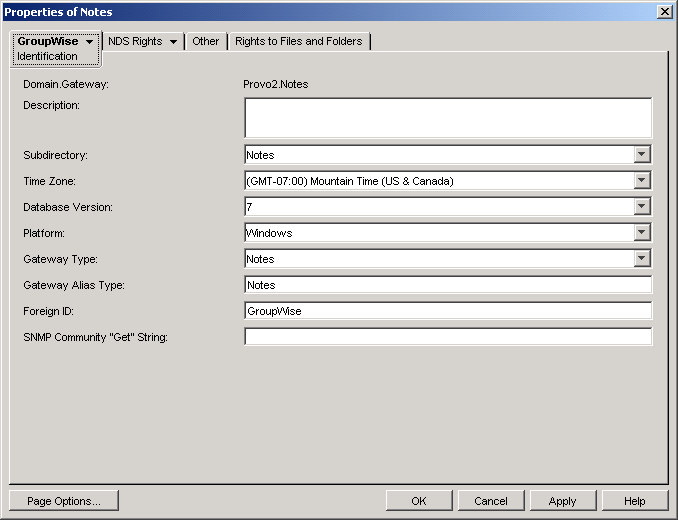Open the Gateway Type dropdown
This screenshot has height=520, width=678.
point(642,258)
